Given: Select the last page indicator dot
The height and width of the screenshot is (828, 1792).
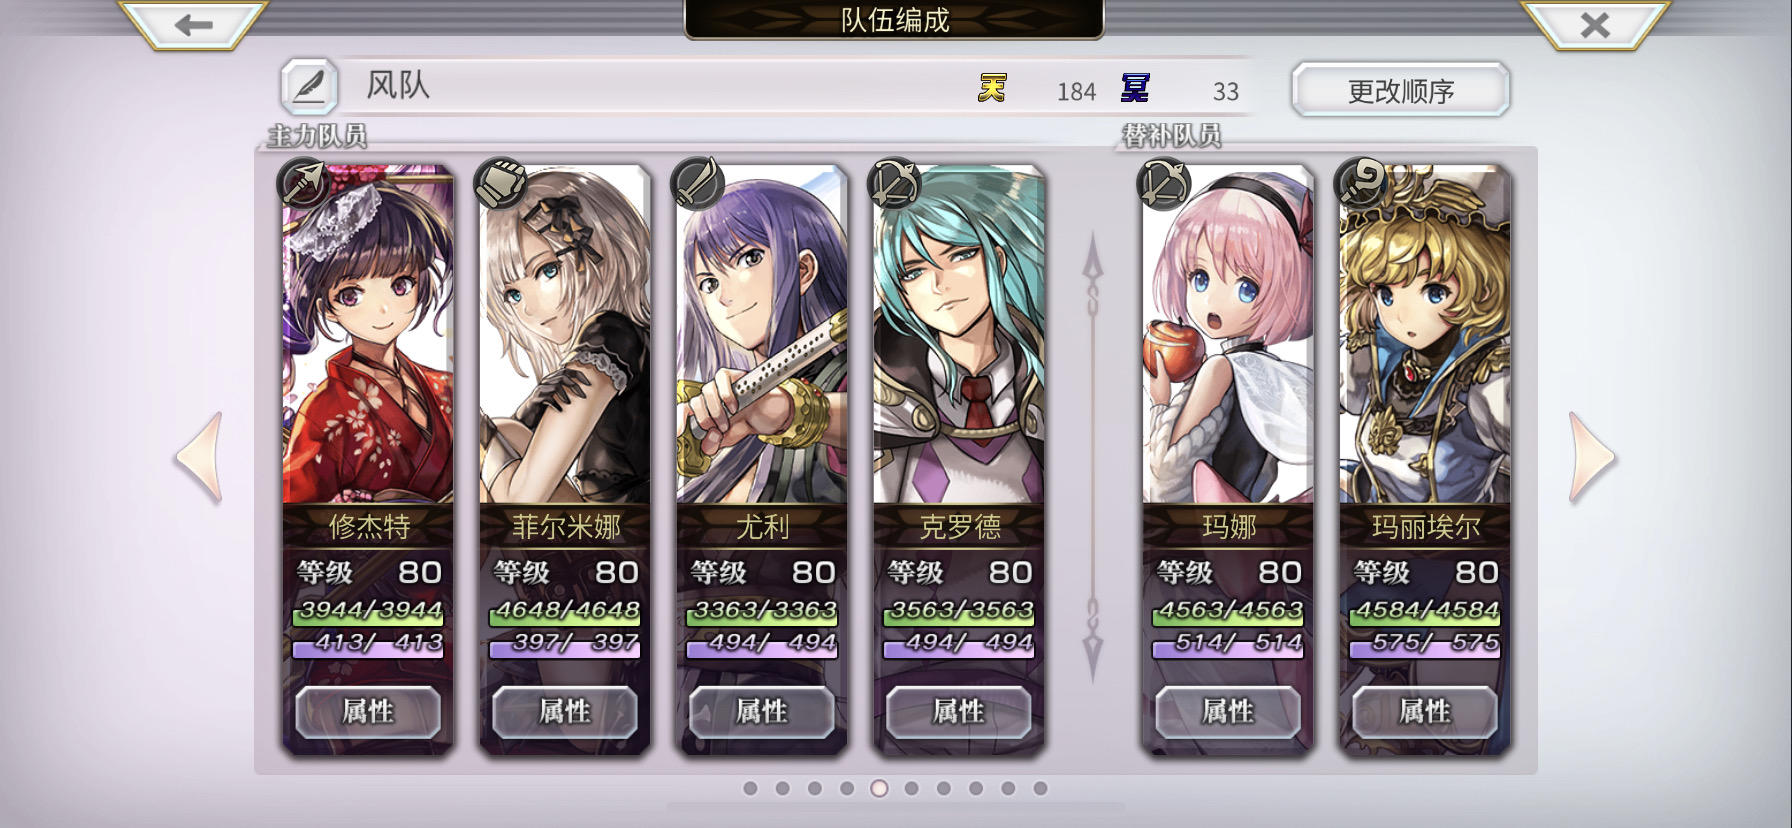Looking at the screenshot, I should [x=1040, y=788].
